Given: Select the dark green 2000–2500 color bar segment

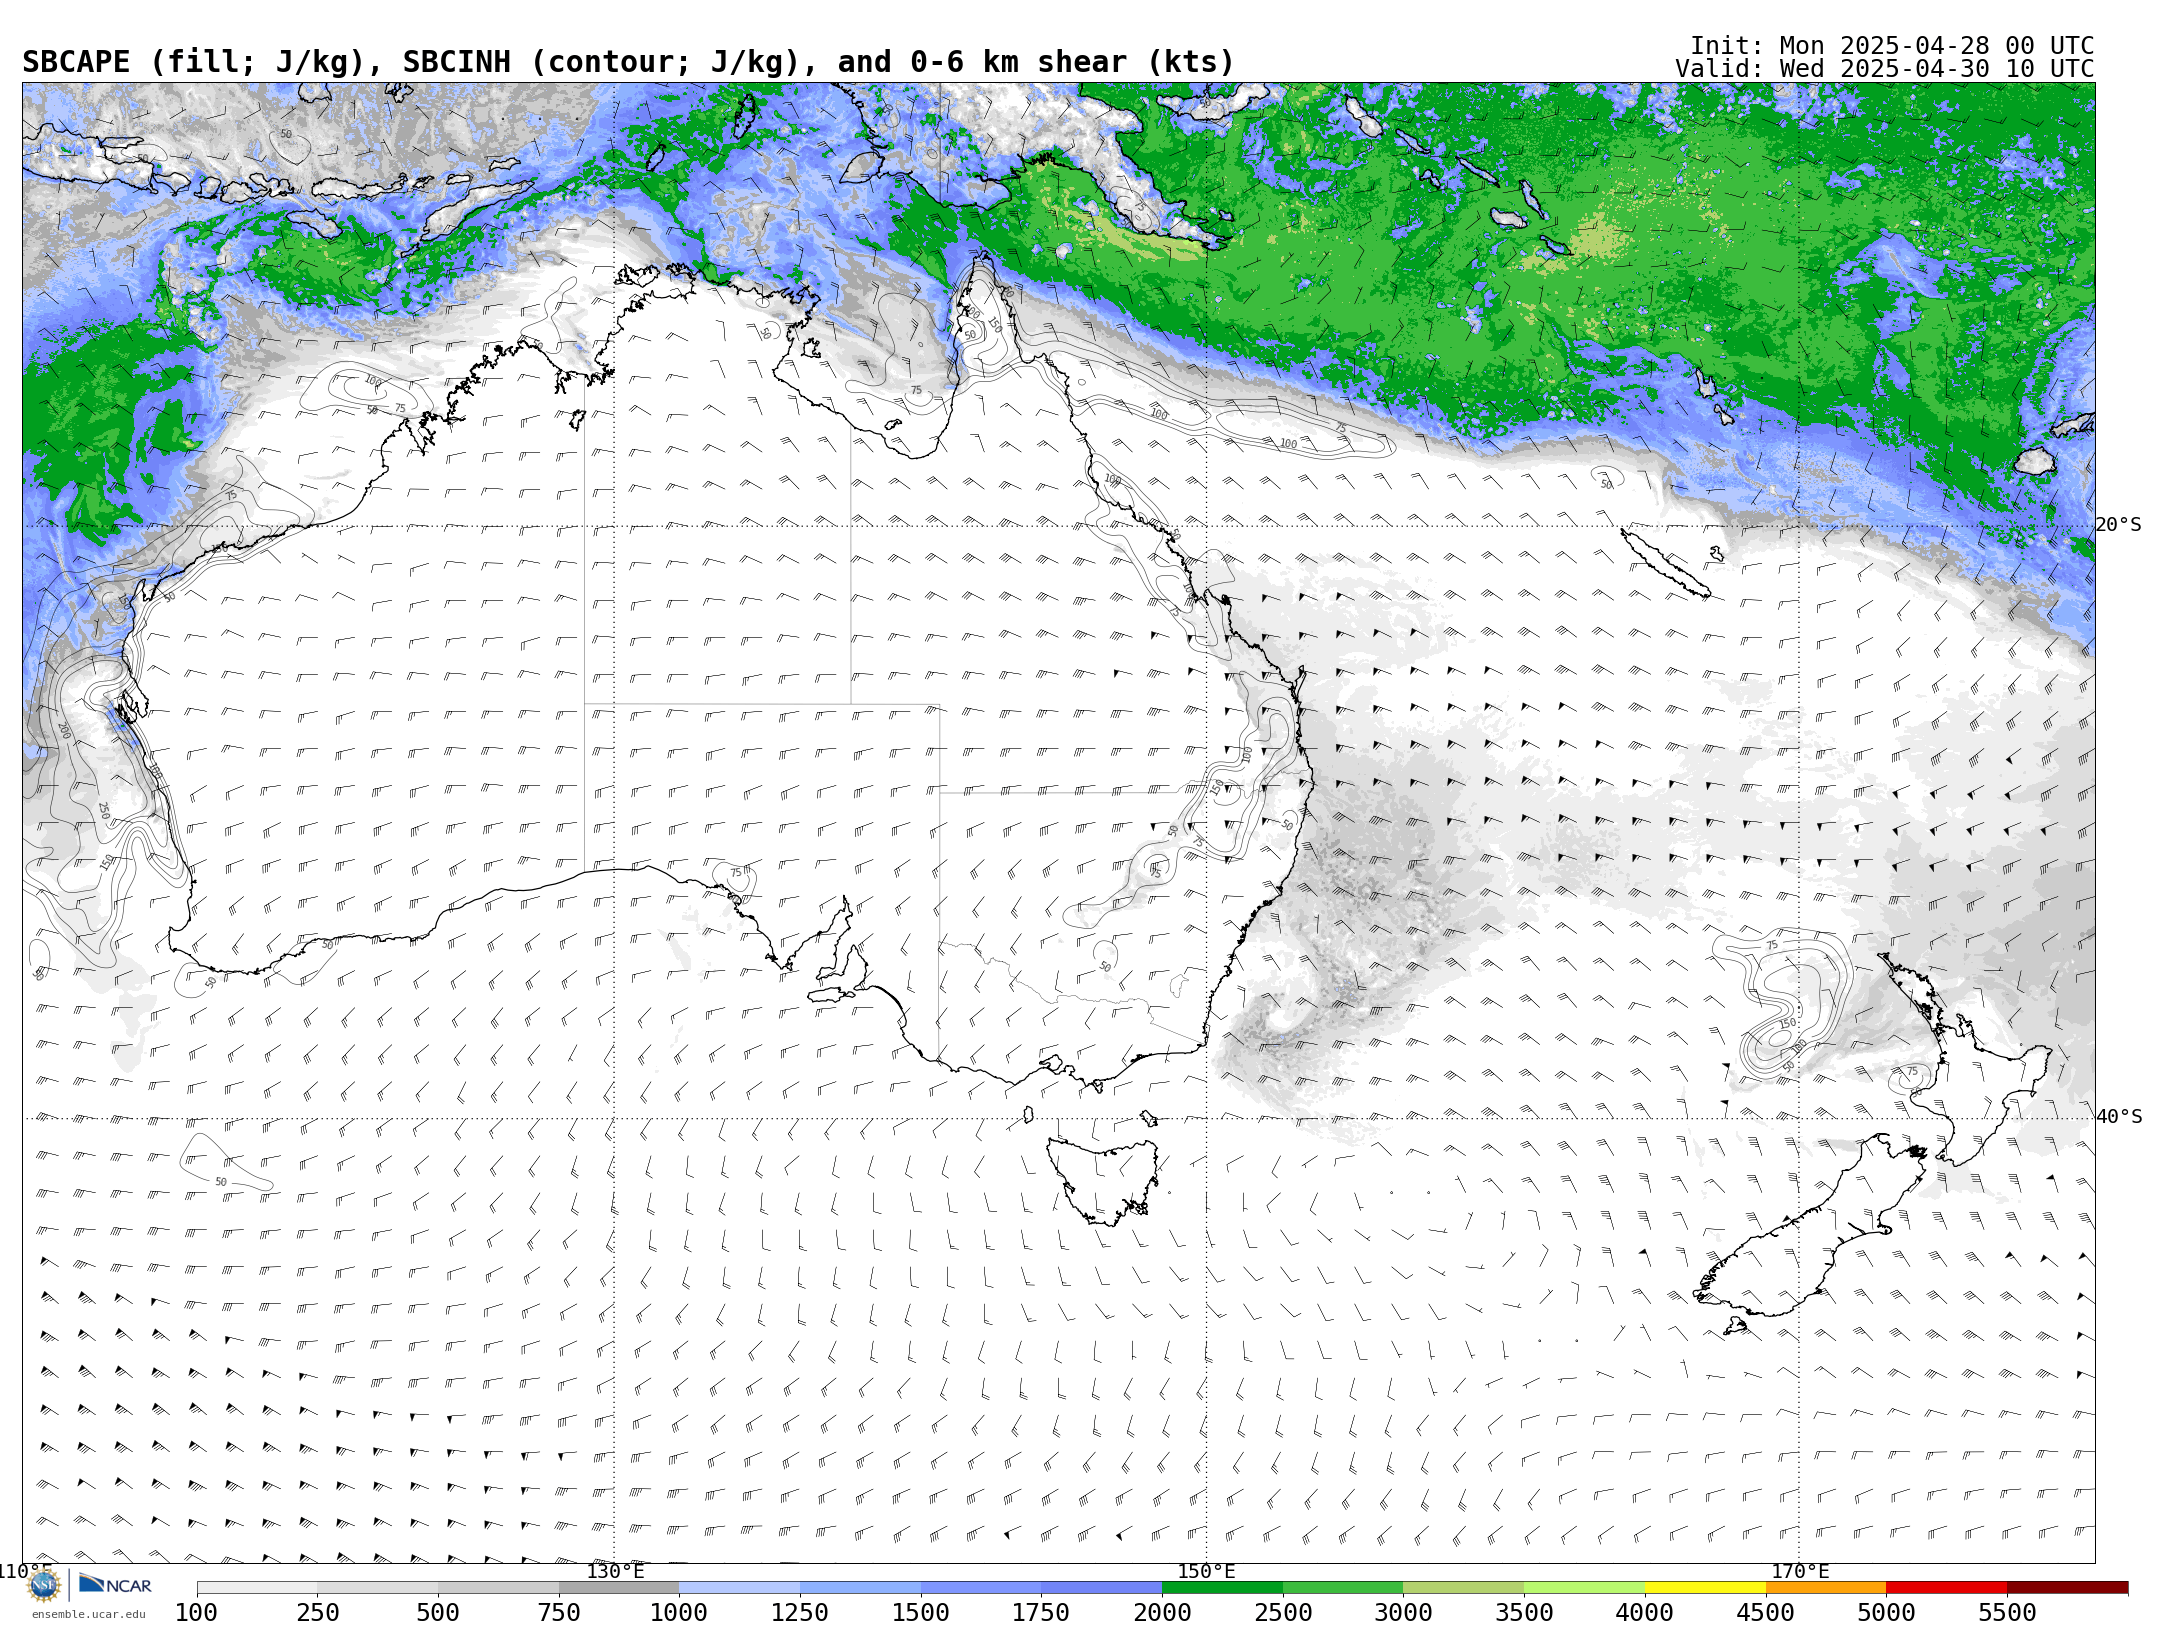Looking at the screenshot, I should (x=1222, y=1587).
